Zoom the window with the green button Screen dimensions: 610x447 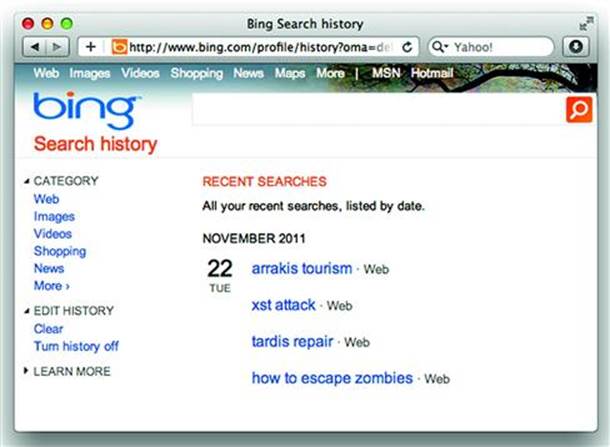click(x=67, y=23)
